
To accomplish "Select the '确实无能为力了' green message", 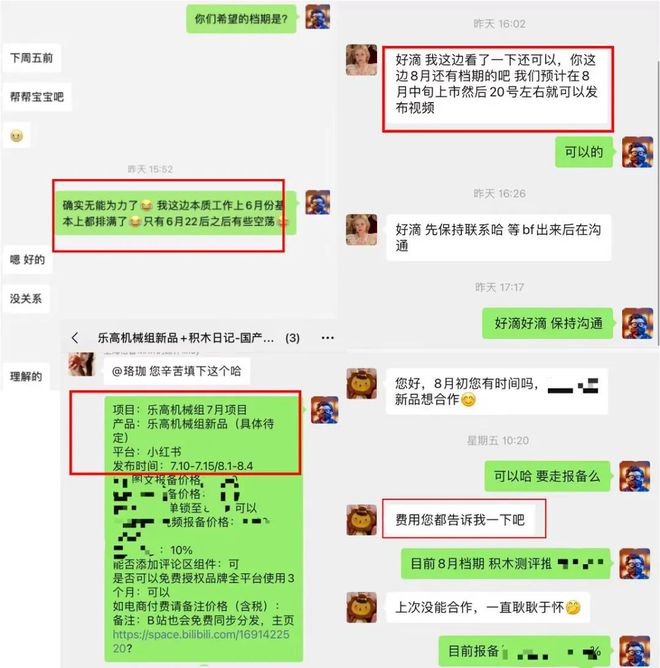I will point(175,213).
